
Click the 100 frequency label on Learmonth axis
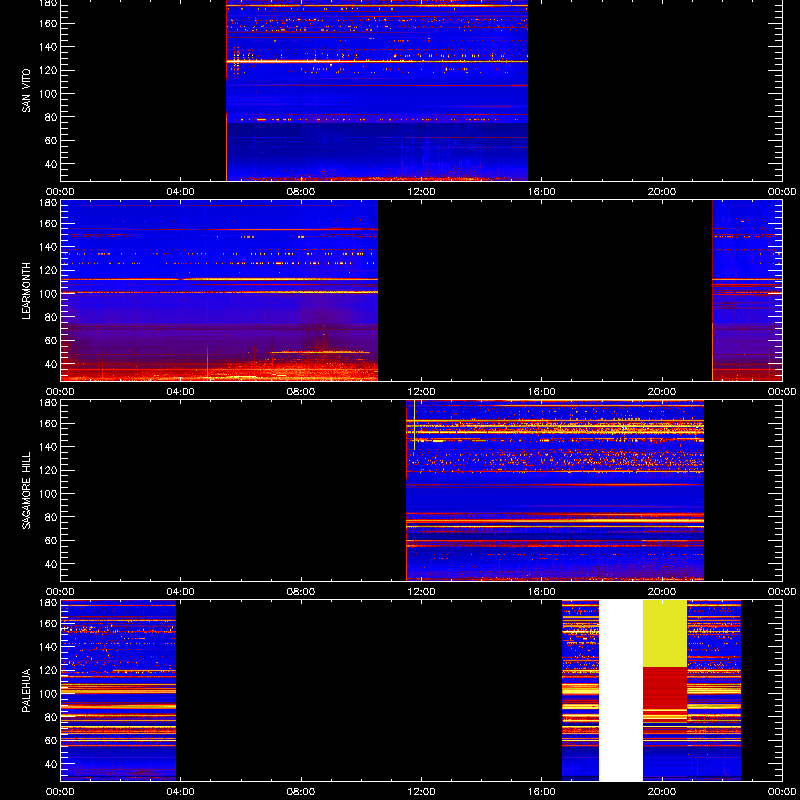point(50,294)
